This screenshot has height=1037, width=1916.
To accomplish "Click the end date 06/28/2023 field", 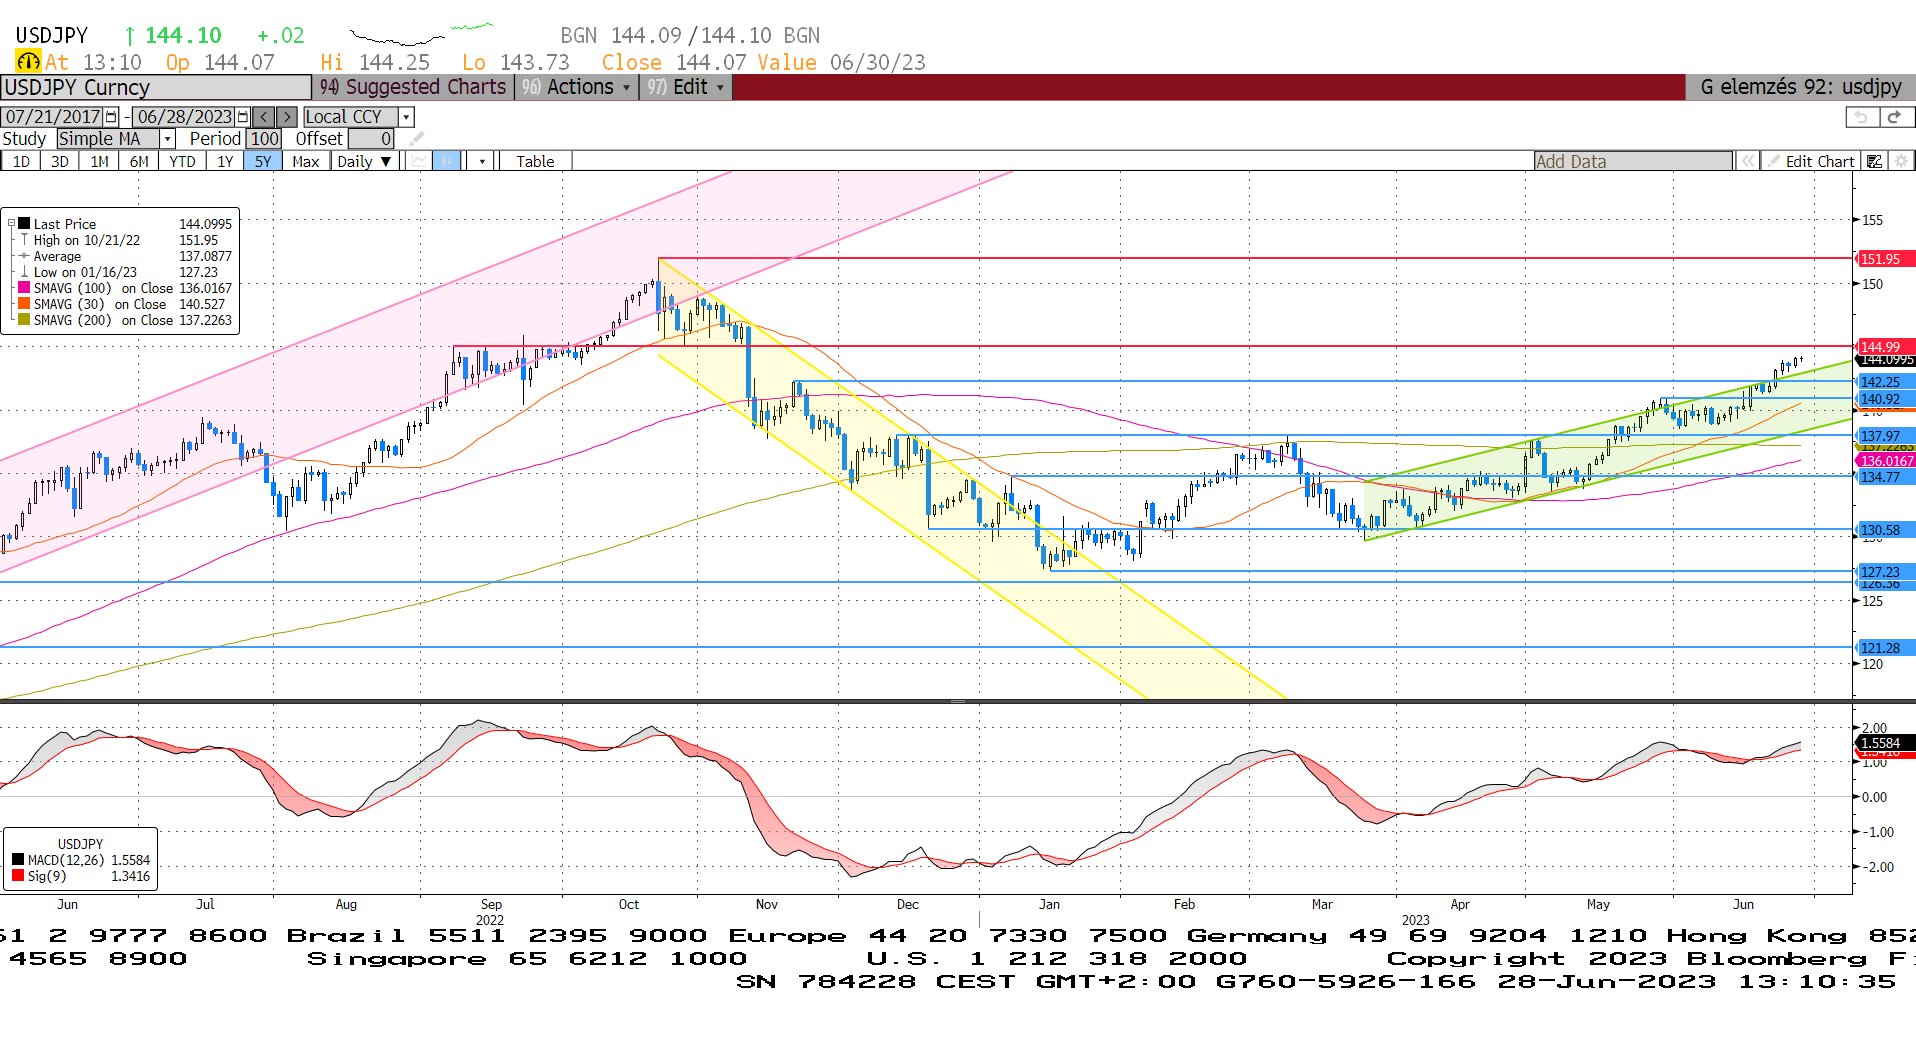I will pyautogui.click(x=184, y=117).
